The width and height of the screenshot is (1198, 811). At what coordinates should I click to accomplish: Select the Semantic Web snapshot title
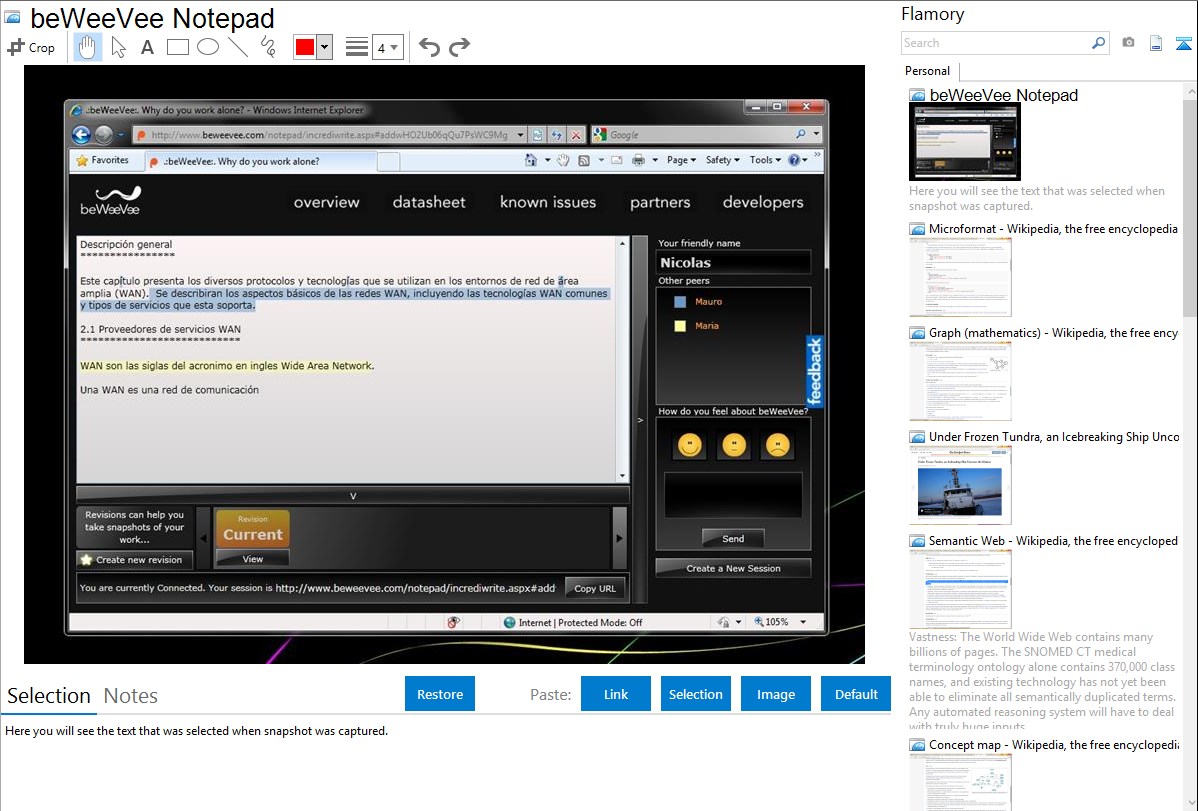tap(1053, 541)
